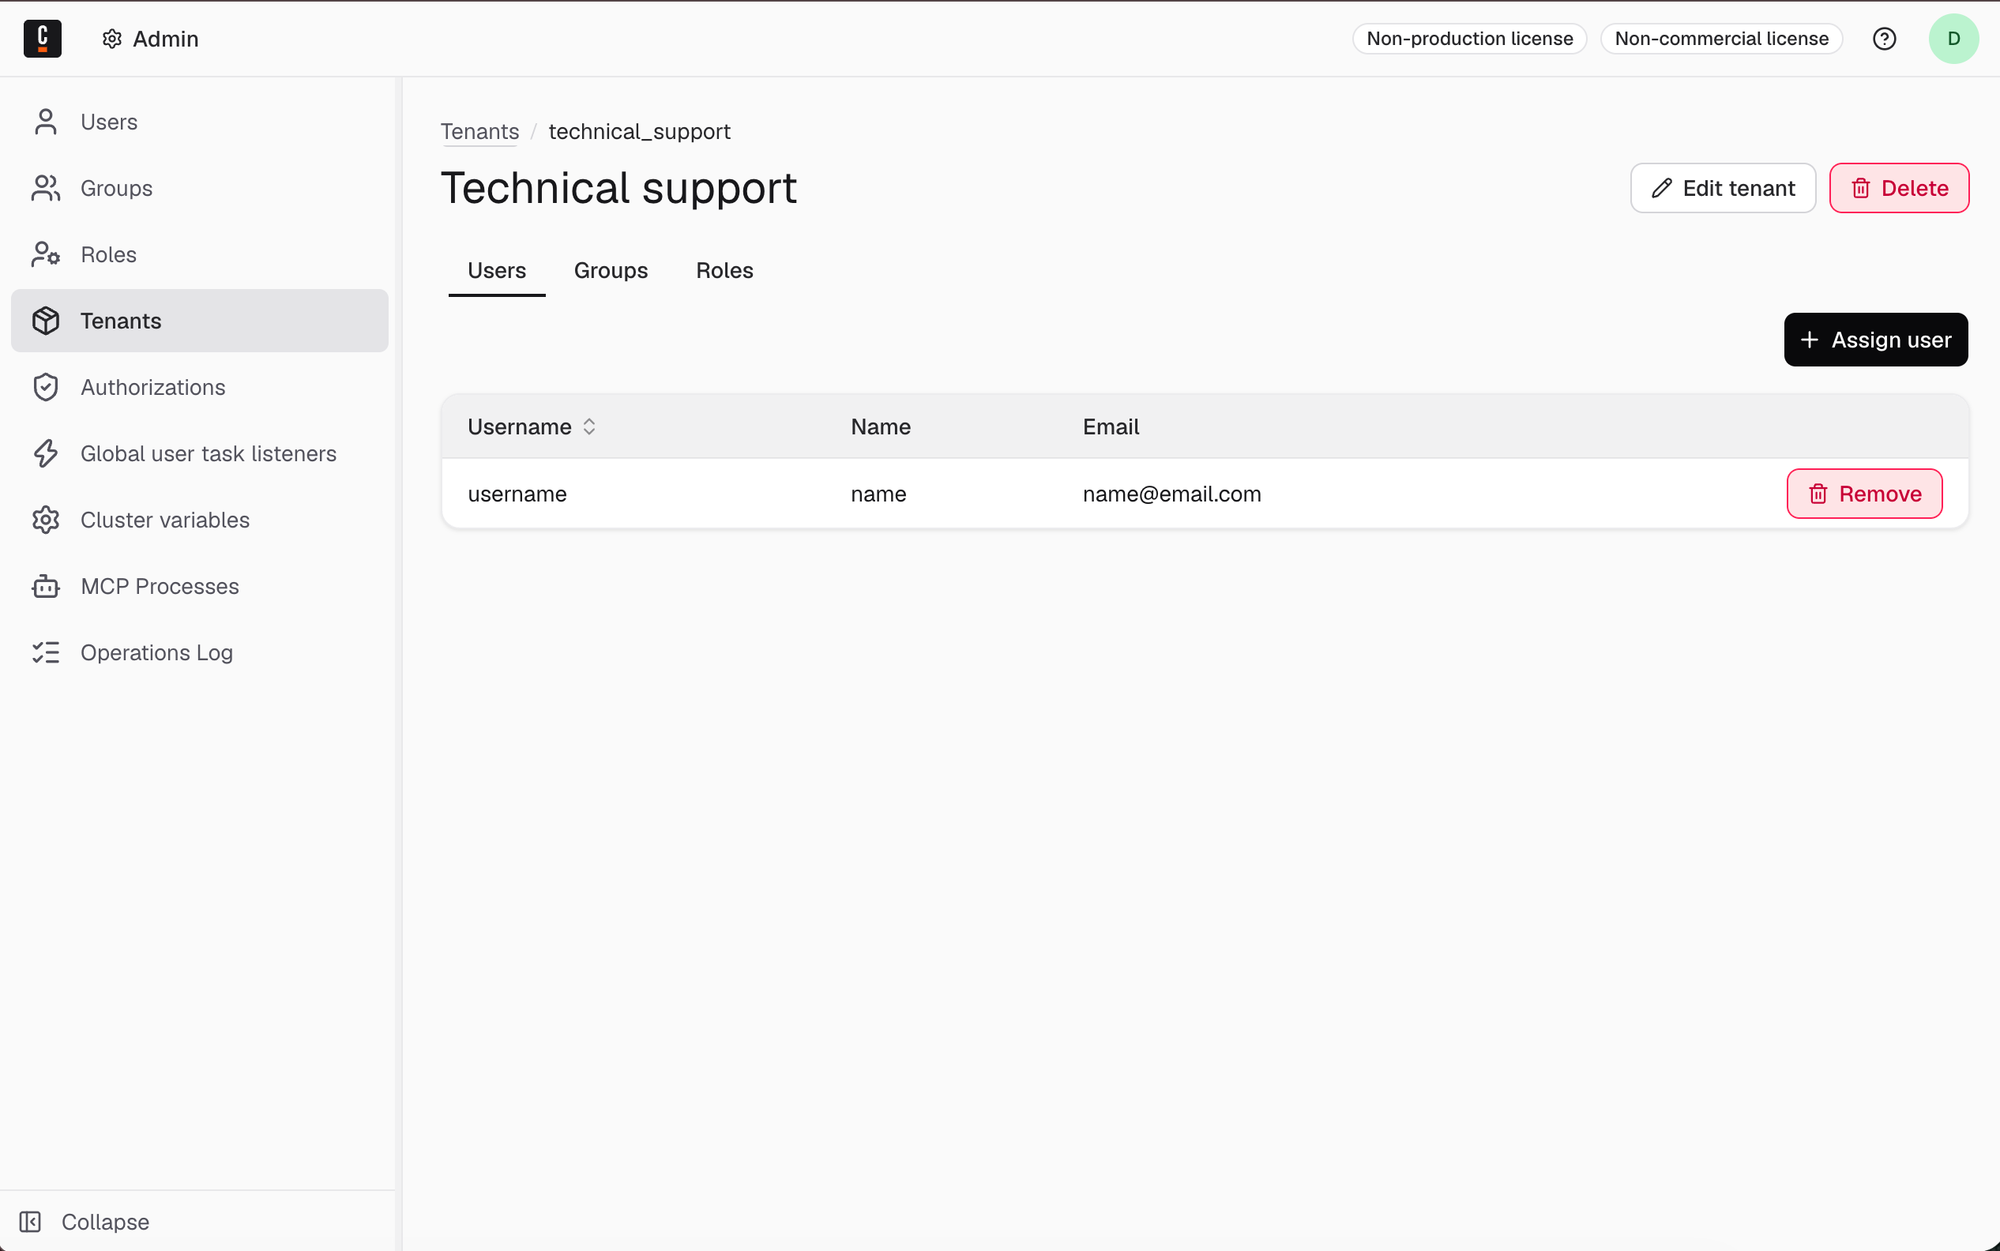Click the Non-commercial license badge
The height and width of the screenshot is (1251, 2000).
[x=1721, y=39]
